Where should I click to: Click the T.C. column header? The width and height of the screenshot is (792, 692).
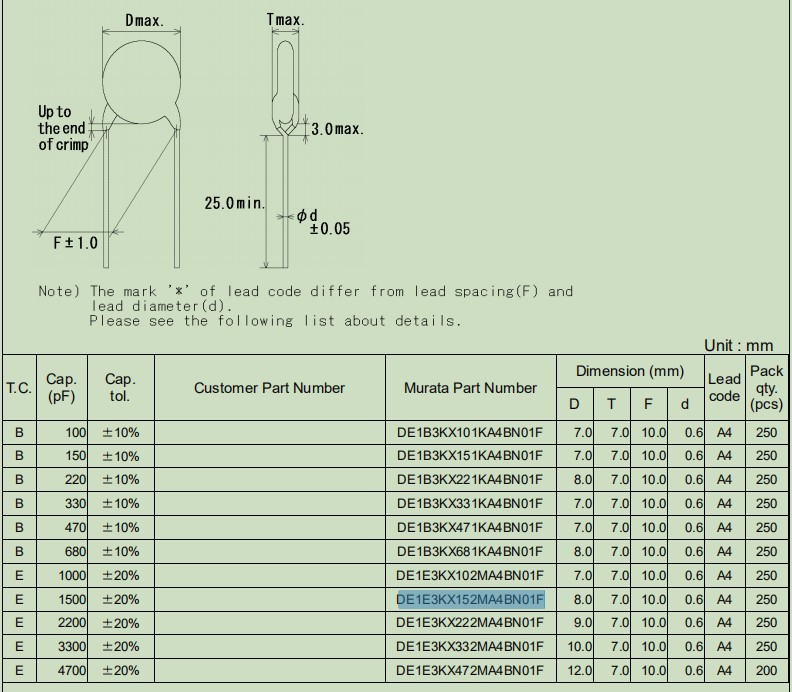[x=19, y=388]
